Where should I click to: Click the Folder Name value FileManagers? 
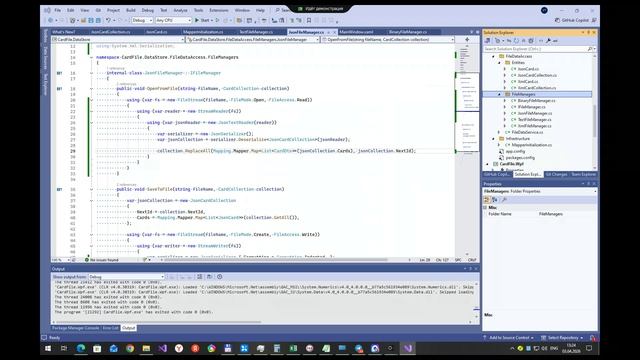click(551, 214)
